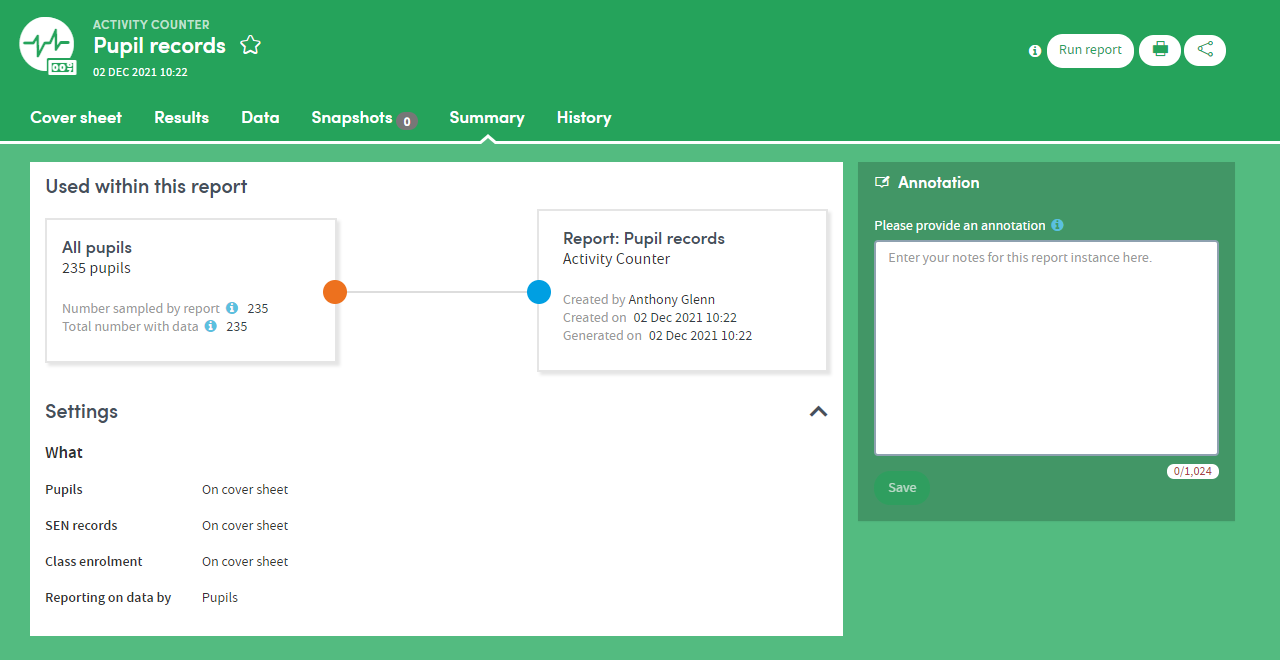Share the report via the share icon

(1205, 50)
